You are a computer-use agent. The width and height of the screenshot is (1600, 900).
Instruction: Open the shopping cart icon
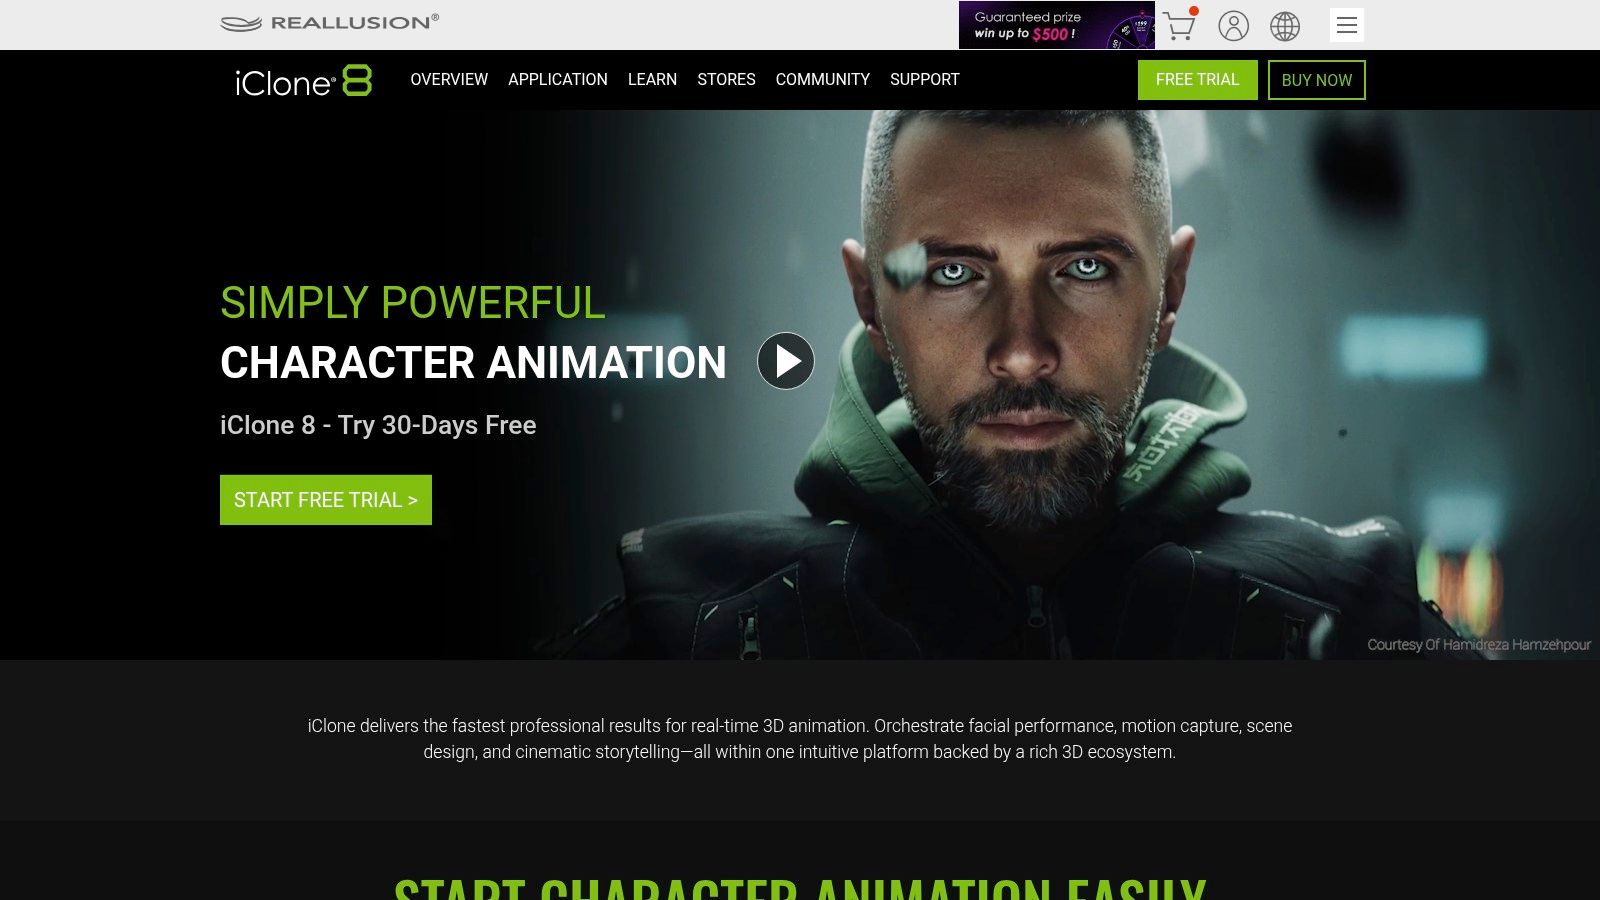click(x=1180, y=25)
